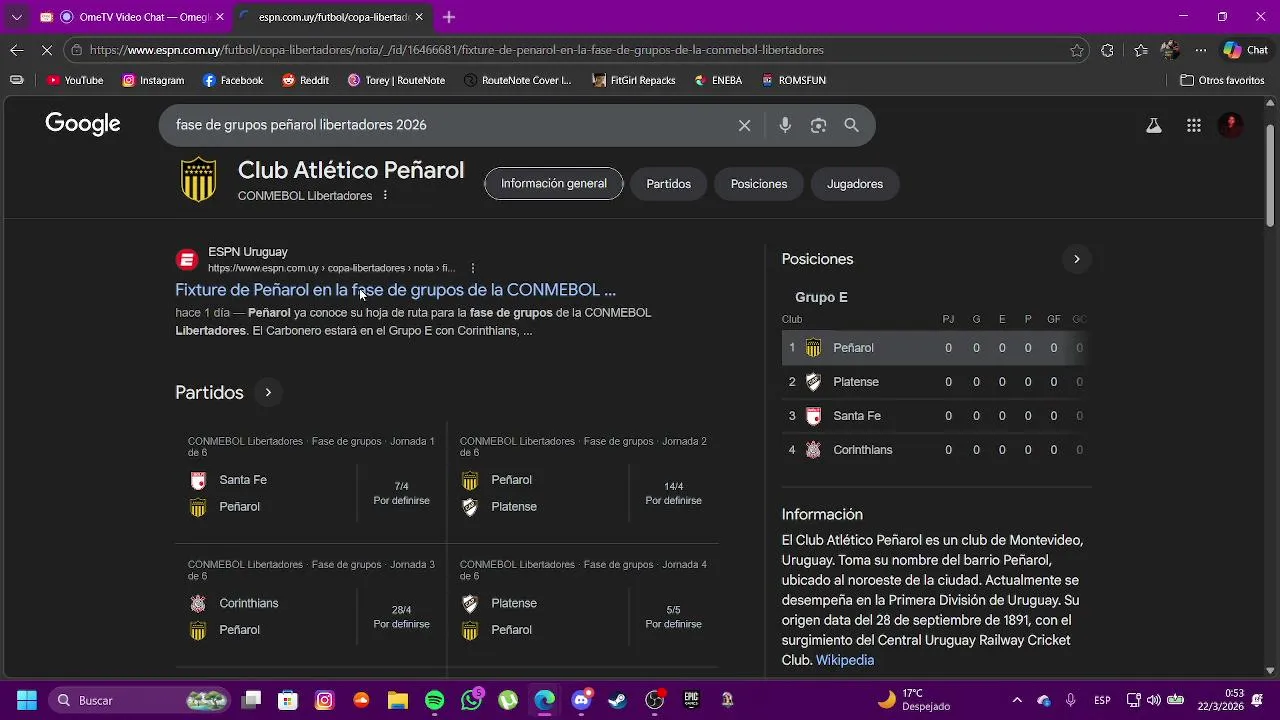Go to the Google home logo
The image size is (1280, 720).
point(83,124)
